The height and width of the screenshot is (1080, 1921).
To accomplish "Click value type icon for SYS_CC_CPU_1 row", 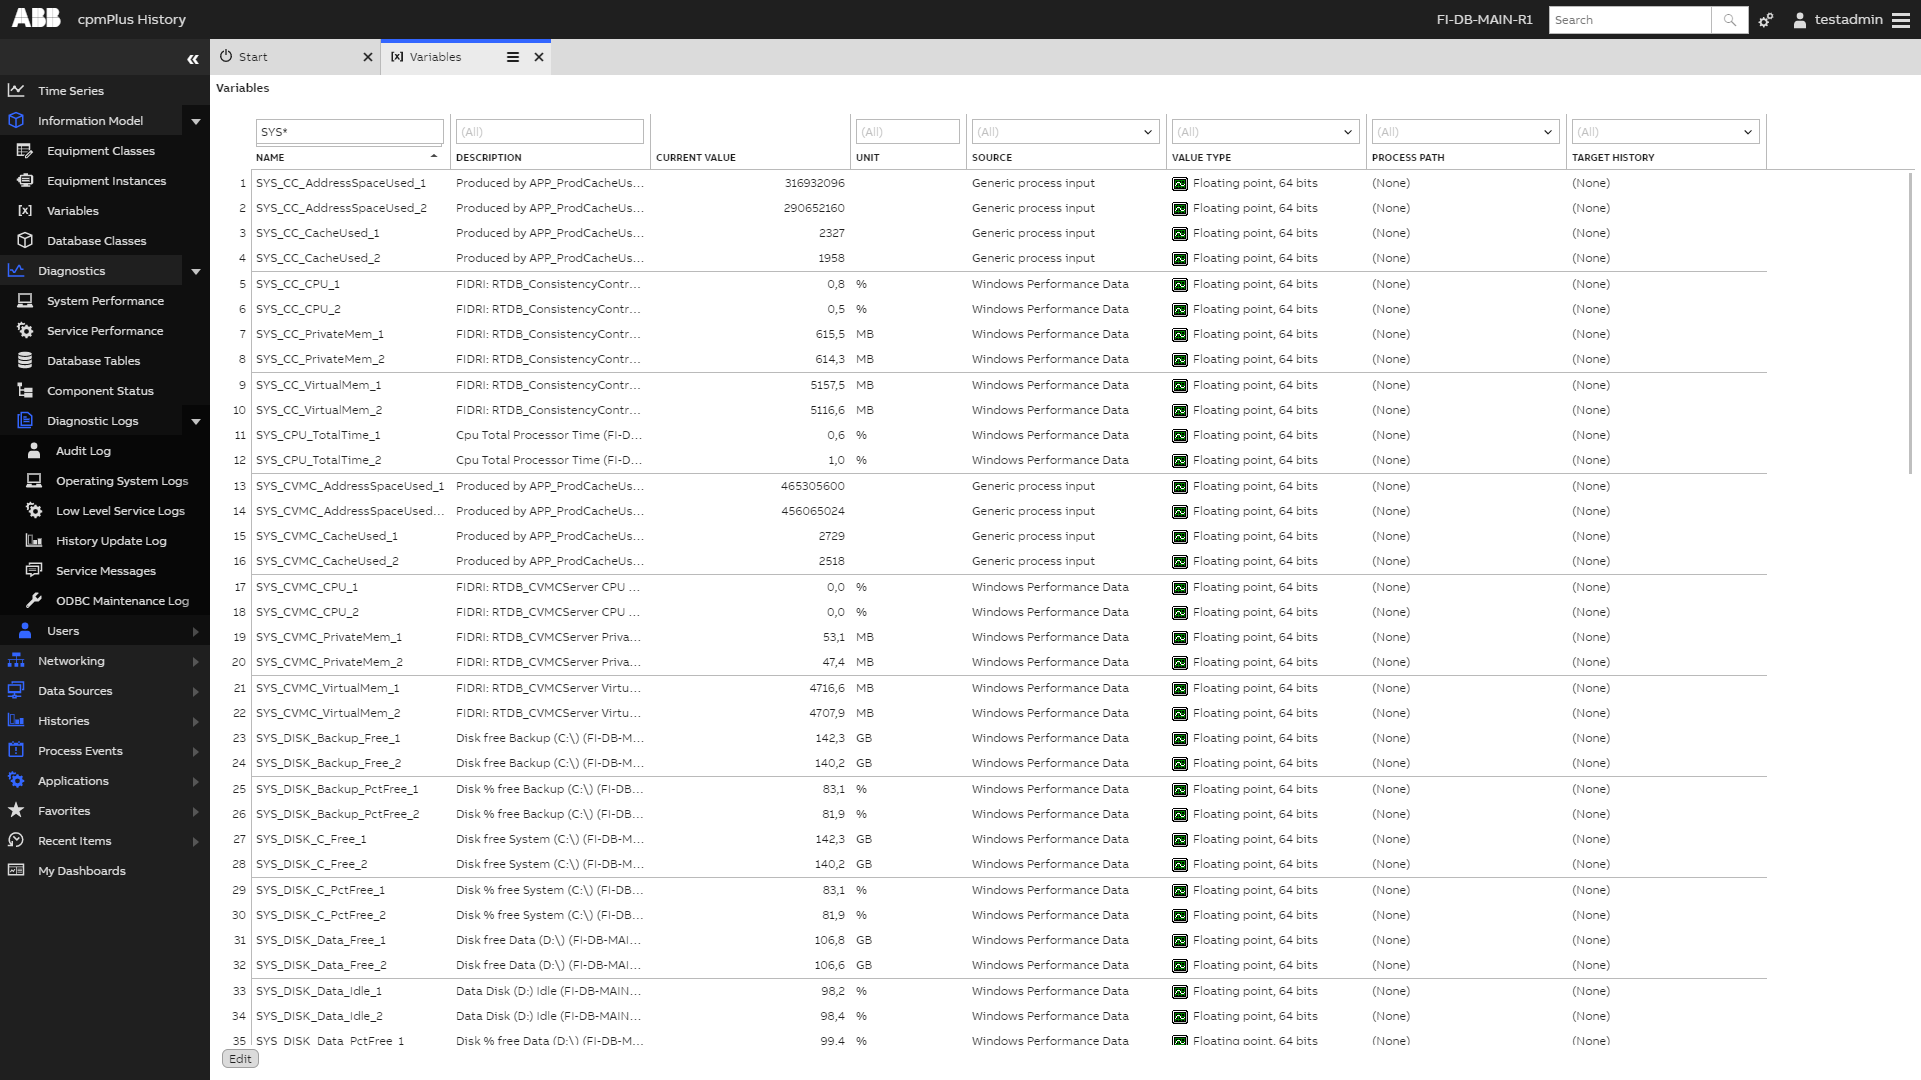I will 1180,285.
